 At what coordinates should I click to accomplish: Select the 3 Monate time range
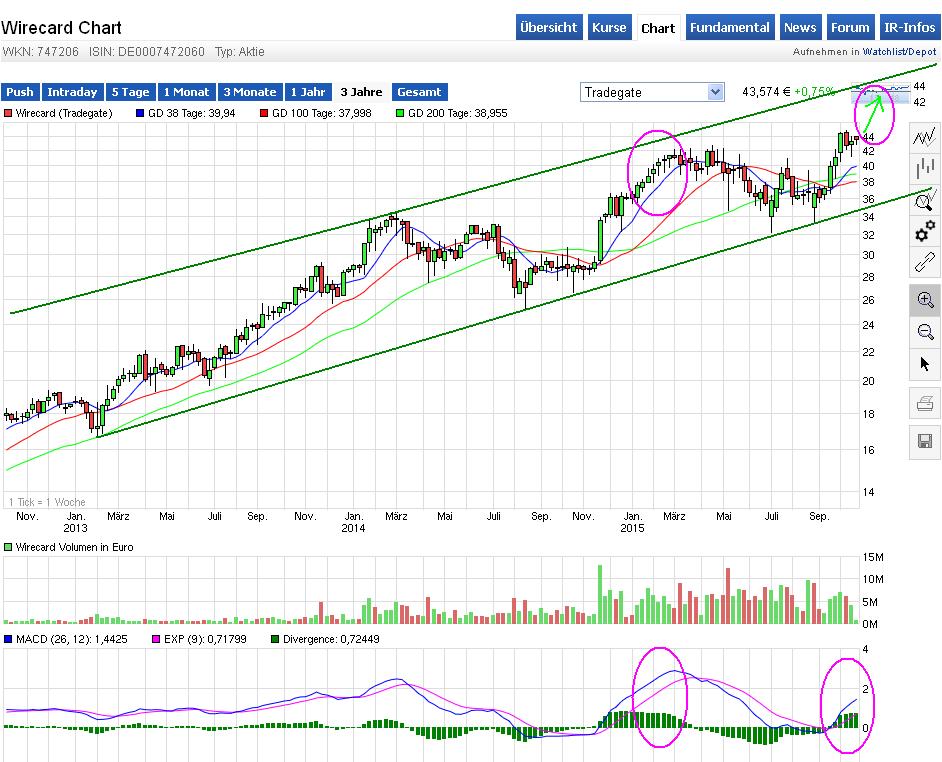click(x=250, y=92)
